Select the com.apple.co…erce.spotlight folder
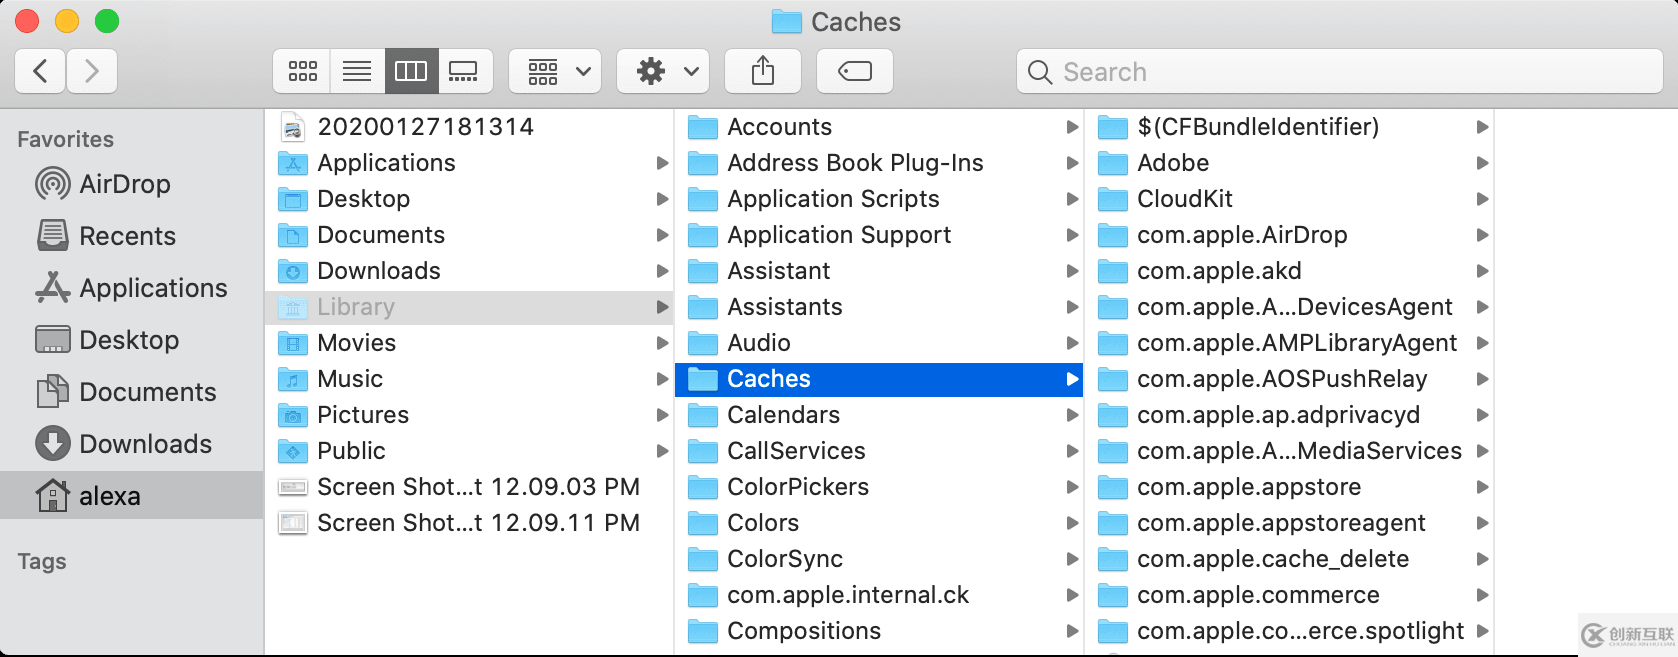 [1290, 631]
